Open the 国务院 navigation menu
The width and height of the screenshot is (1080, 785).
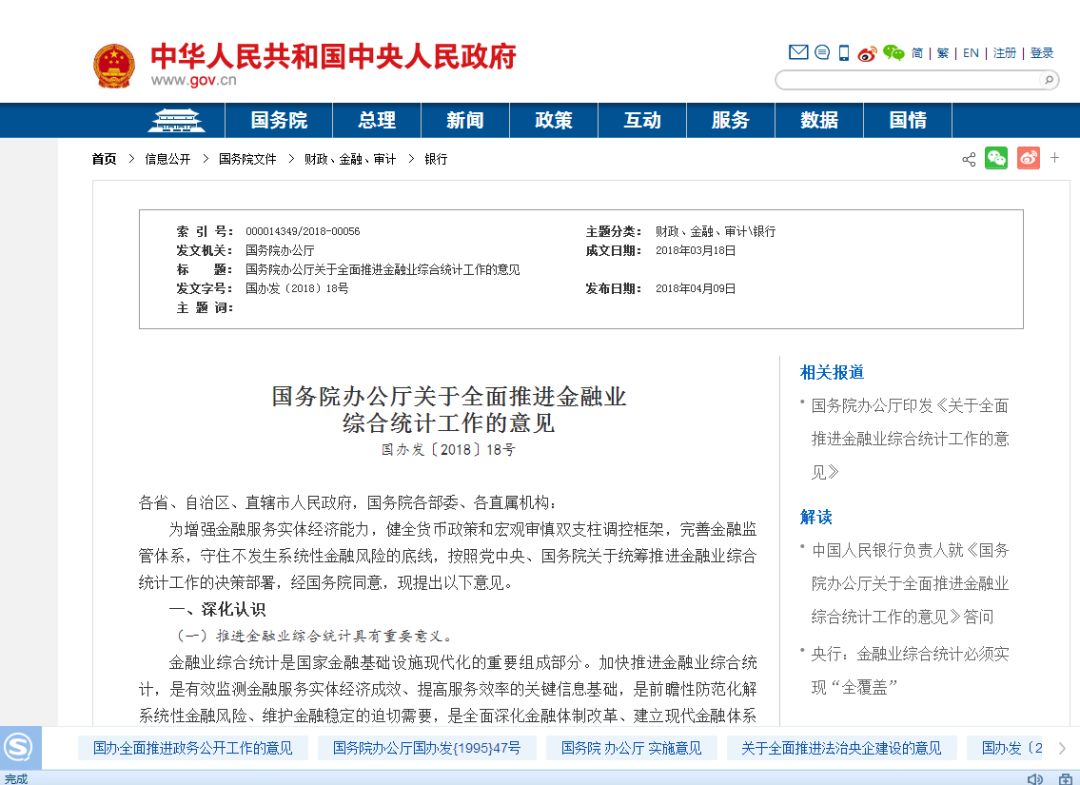point(279,121)
